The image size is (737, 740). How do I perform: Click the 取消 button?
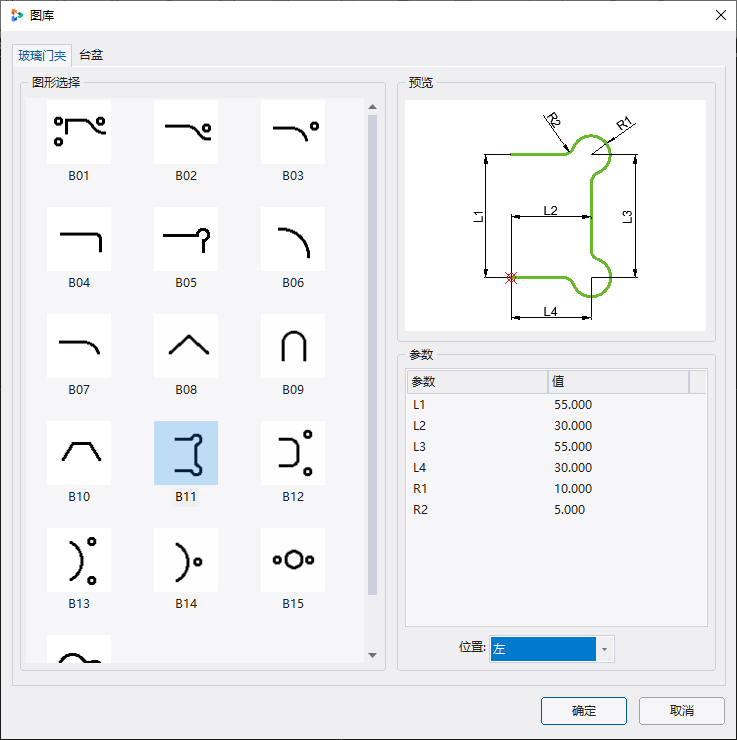point(682,711)
